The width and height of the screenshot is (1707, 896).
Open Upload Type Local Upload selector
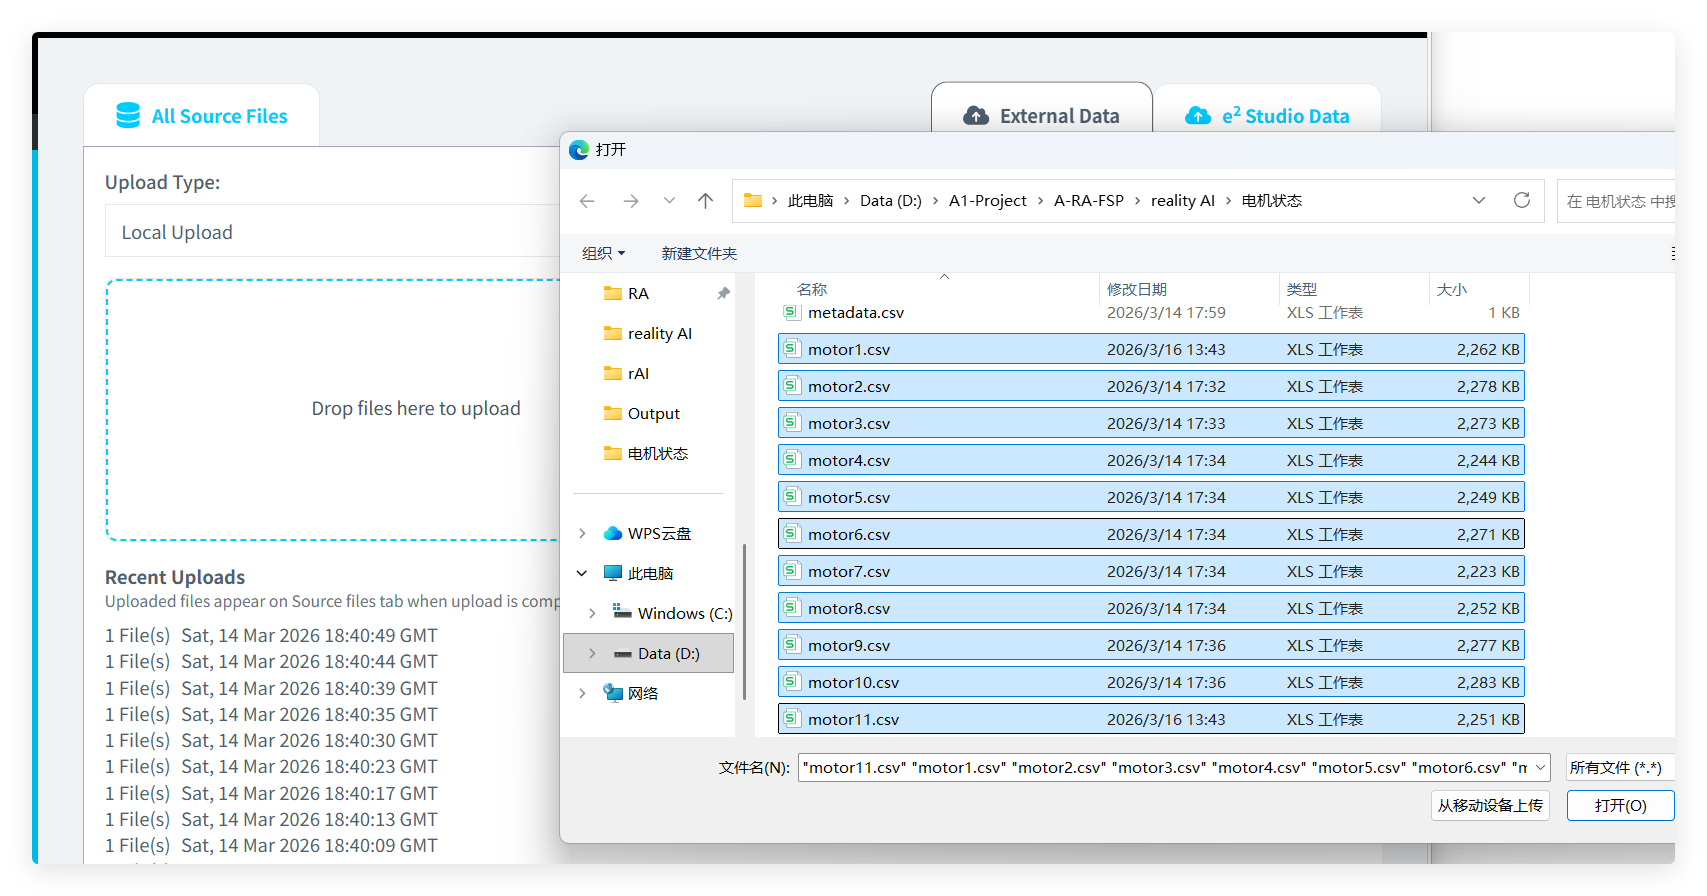[x=333, y=232]
